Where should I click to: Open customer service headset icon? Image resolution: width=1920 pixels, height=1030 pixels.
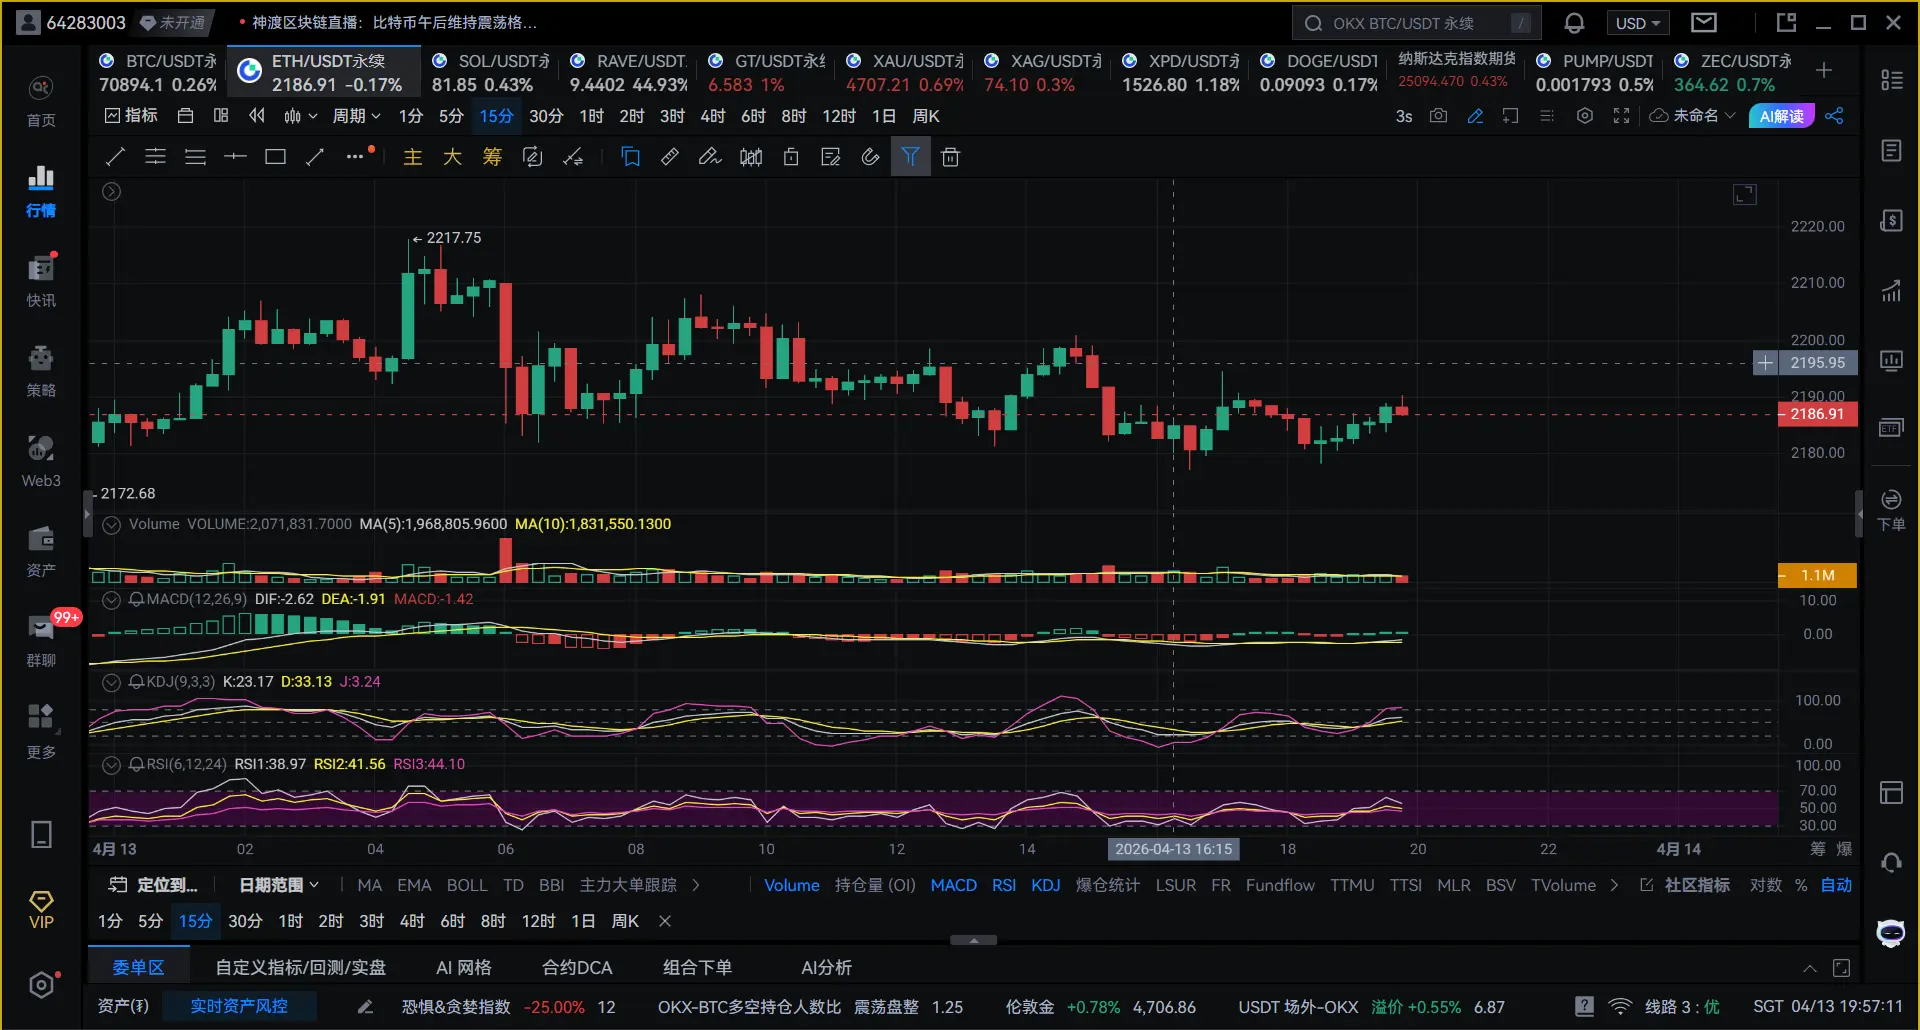pos(1890,862)
